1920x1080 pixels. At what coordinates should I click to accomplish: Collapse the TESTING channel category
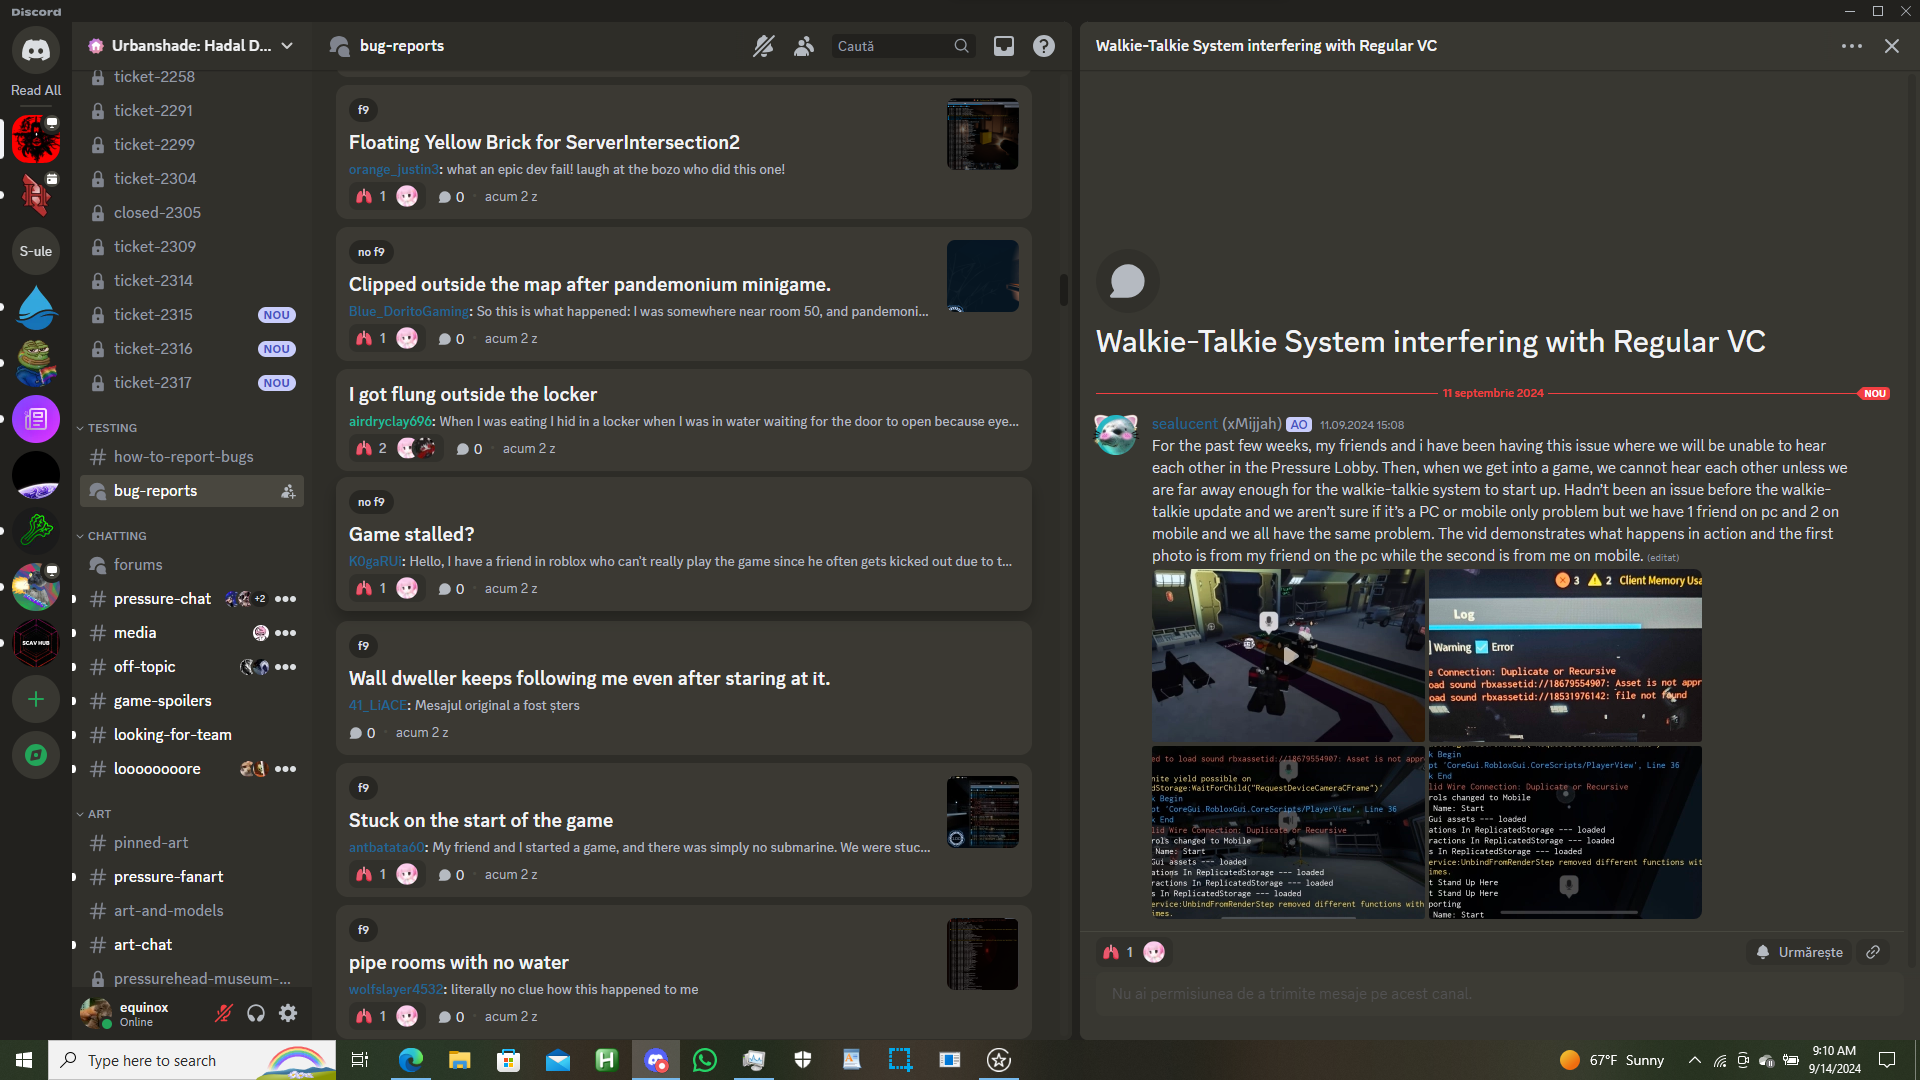111,428
